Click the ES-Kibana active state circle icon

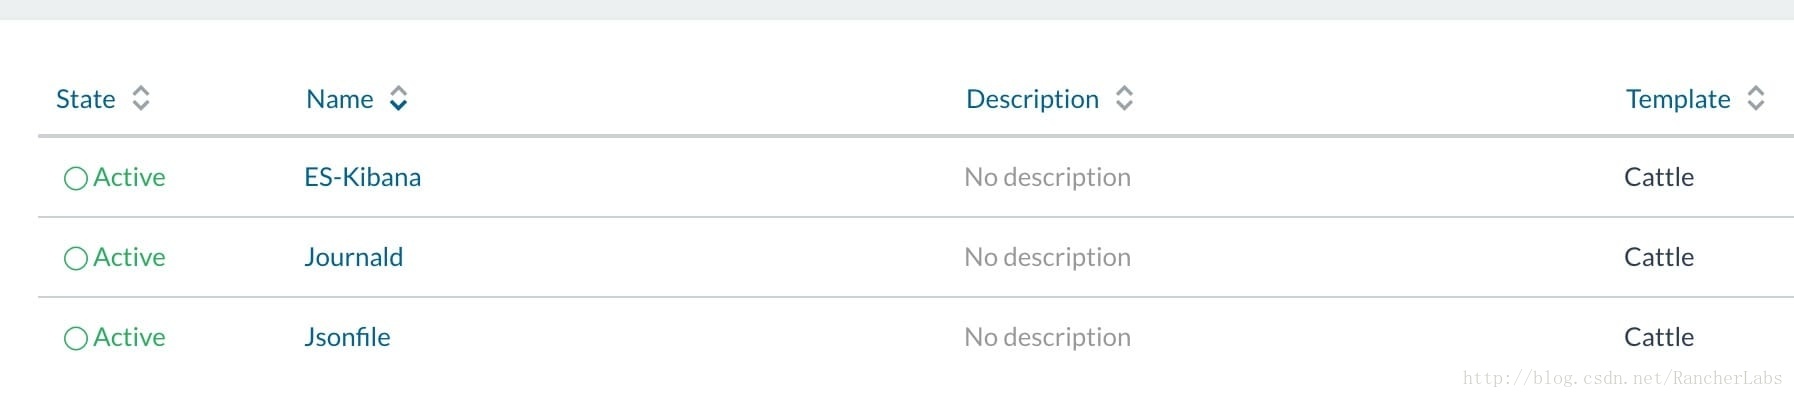[x=76, y=178]
